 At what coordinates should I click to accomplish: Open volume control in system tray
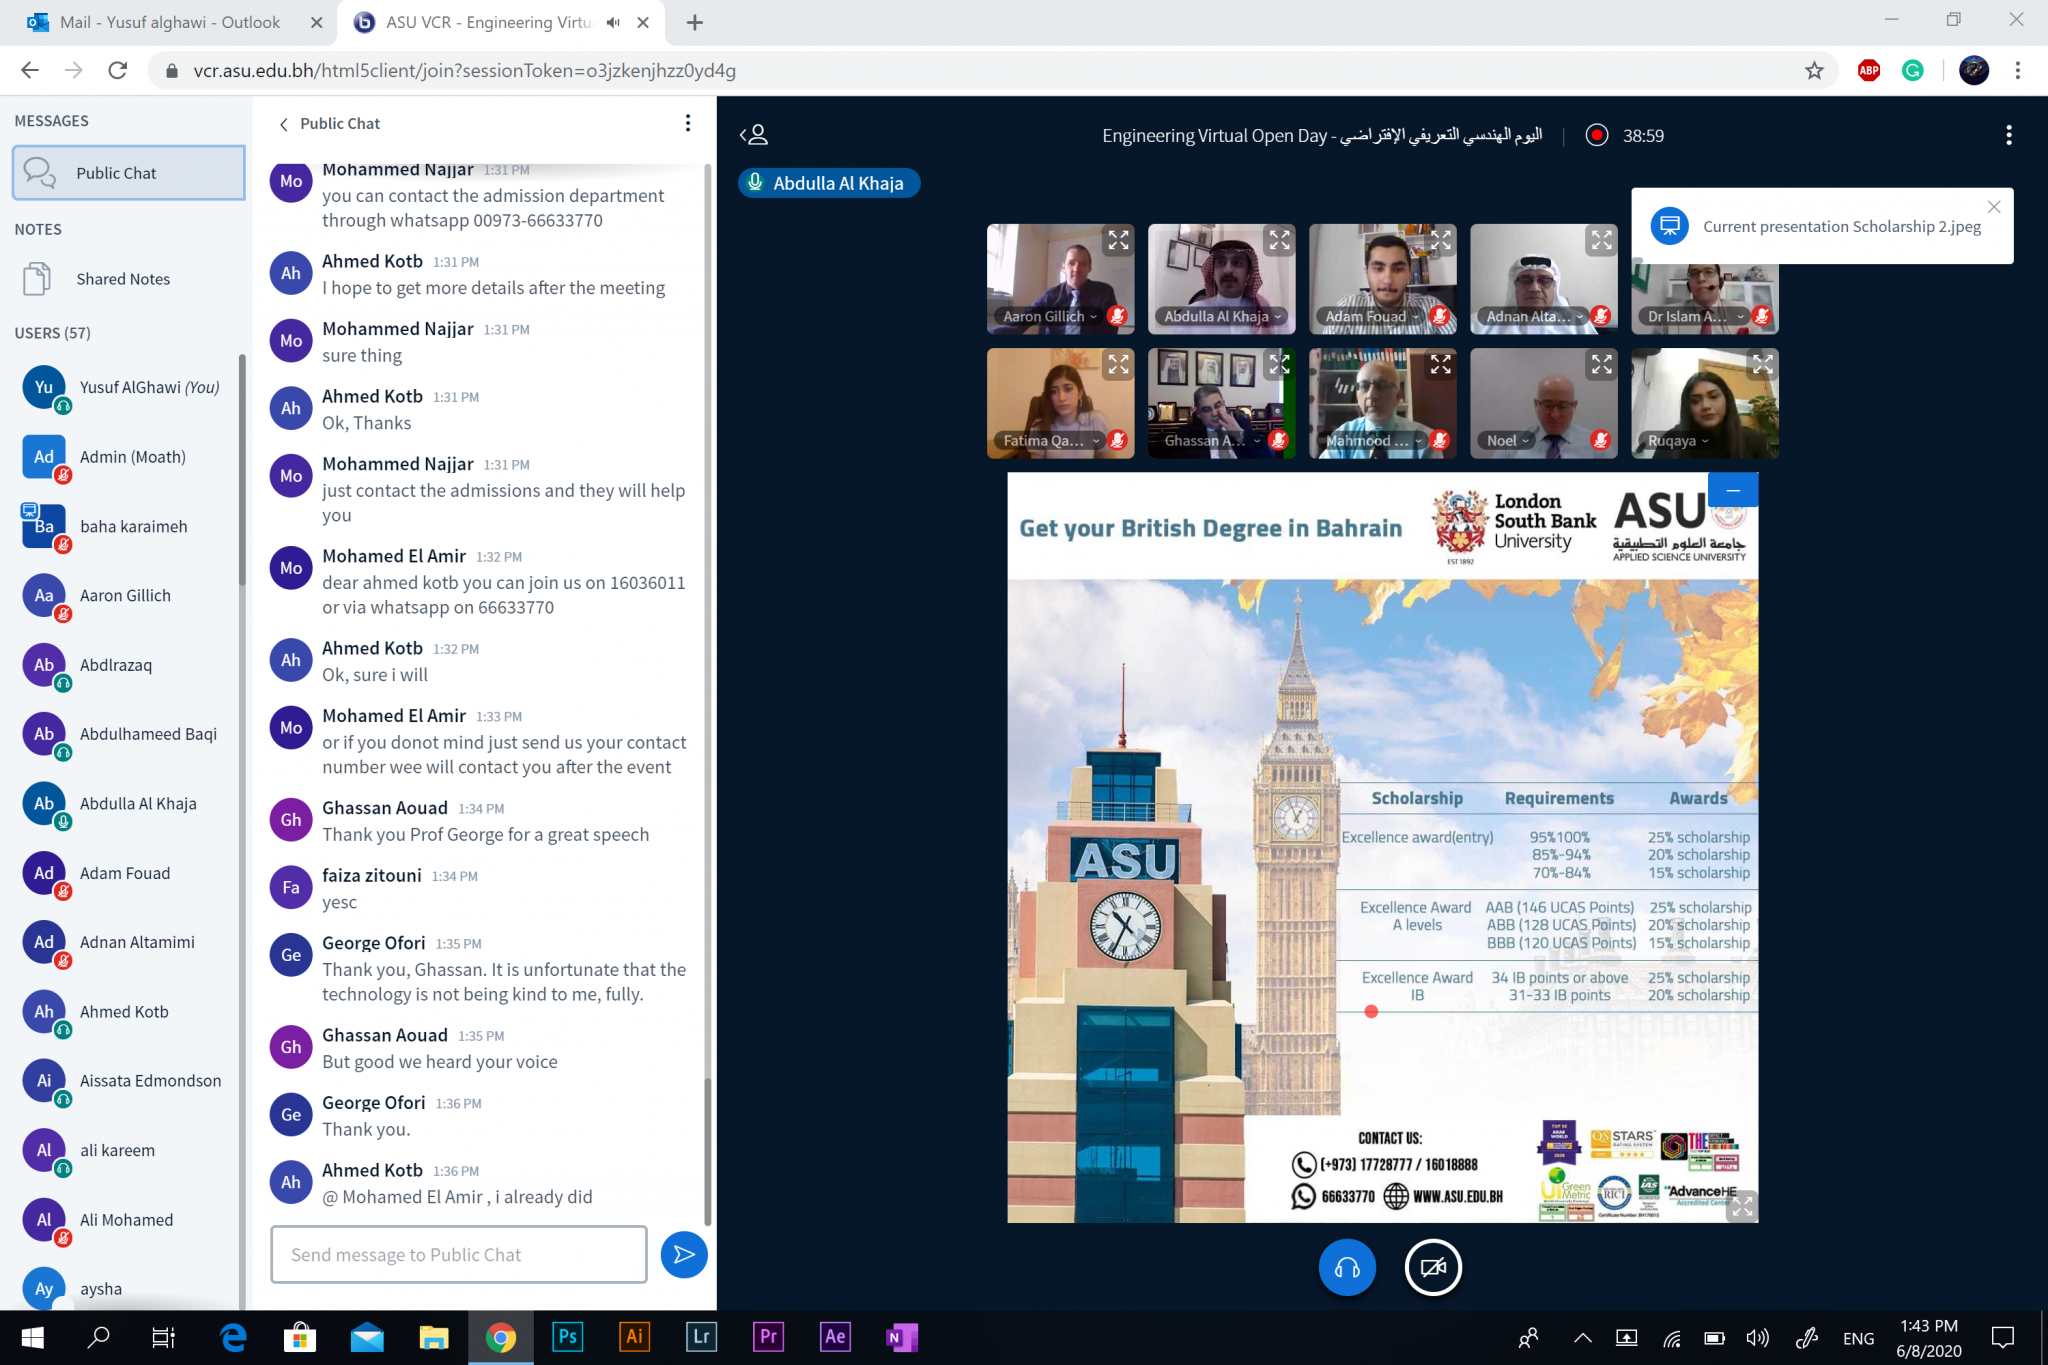[x=1757, y=1337]
